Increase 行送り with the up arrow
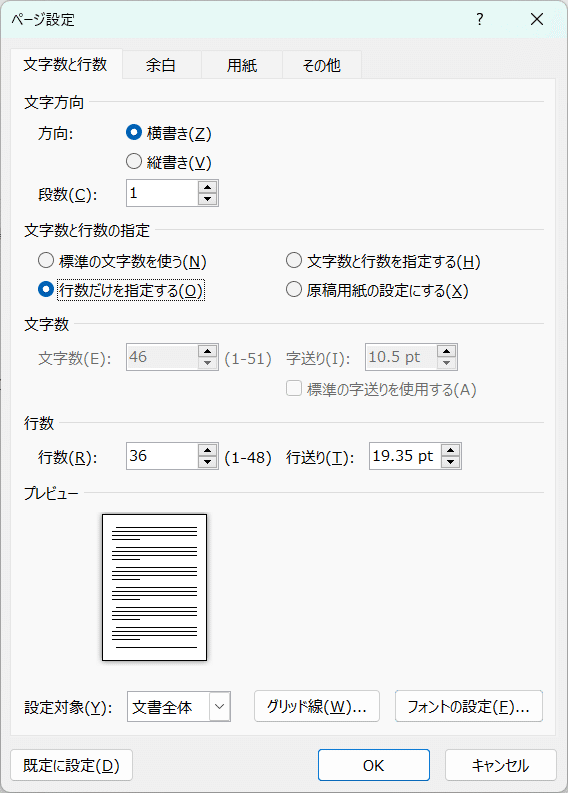The height and width of the screenshot is (793, 568). [x=451, y=450]
